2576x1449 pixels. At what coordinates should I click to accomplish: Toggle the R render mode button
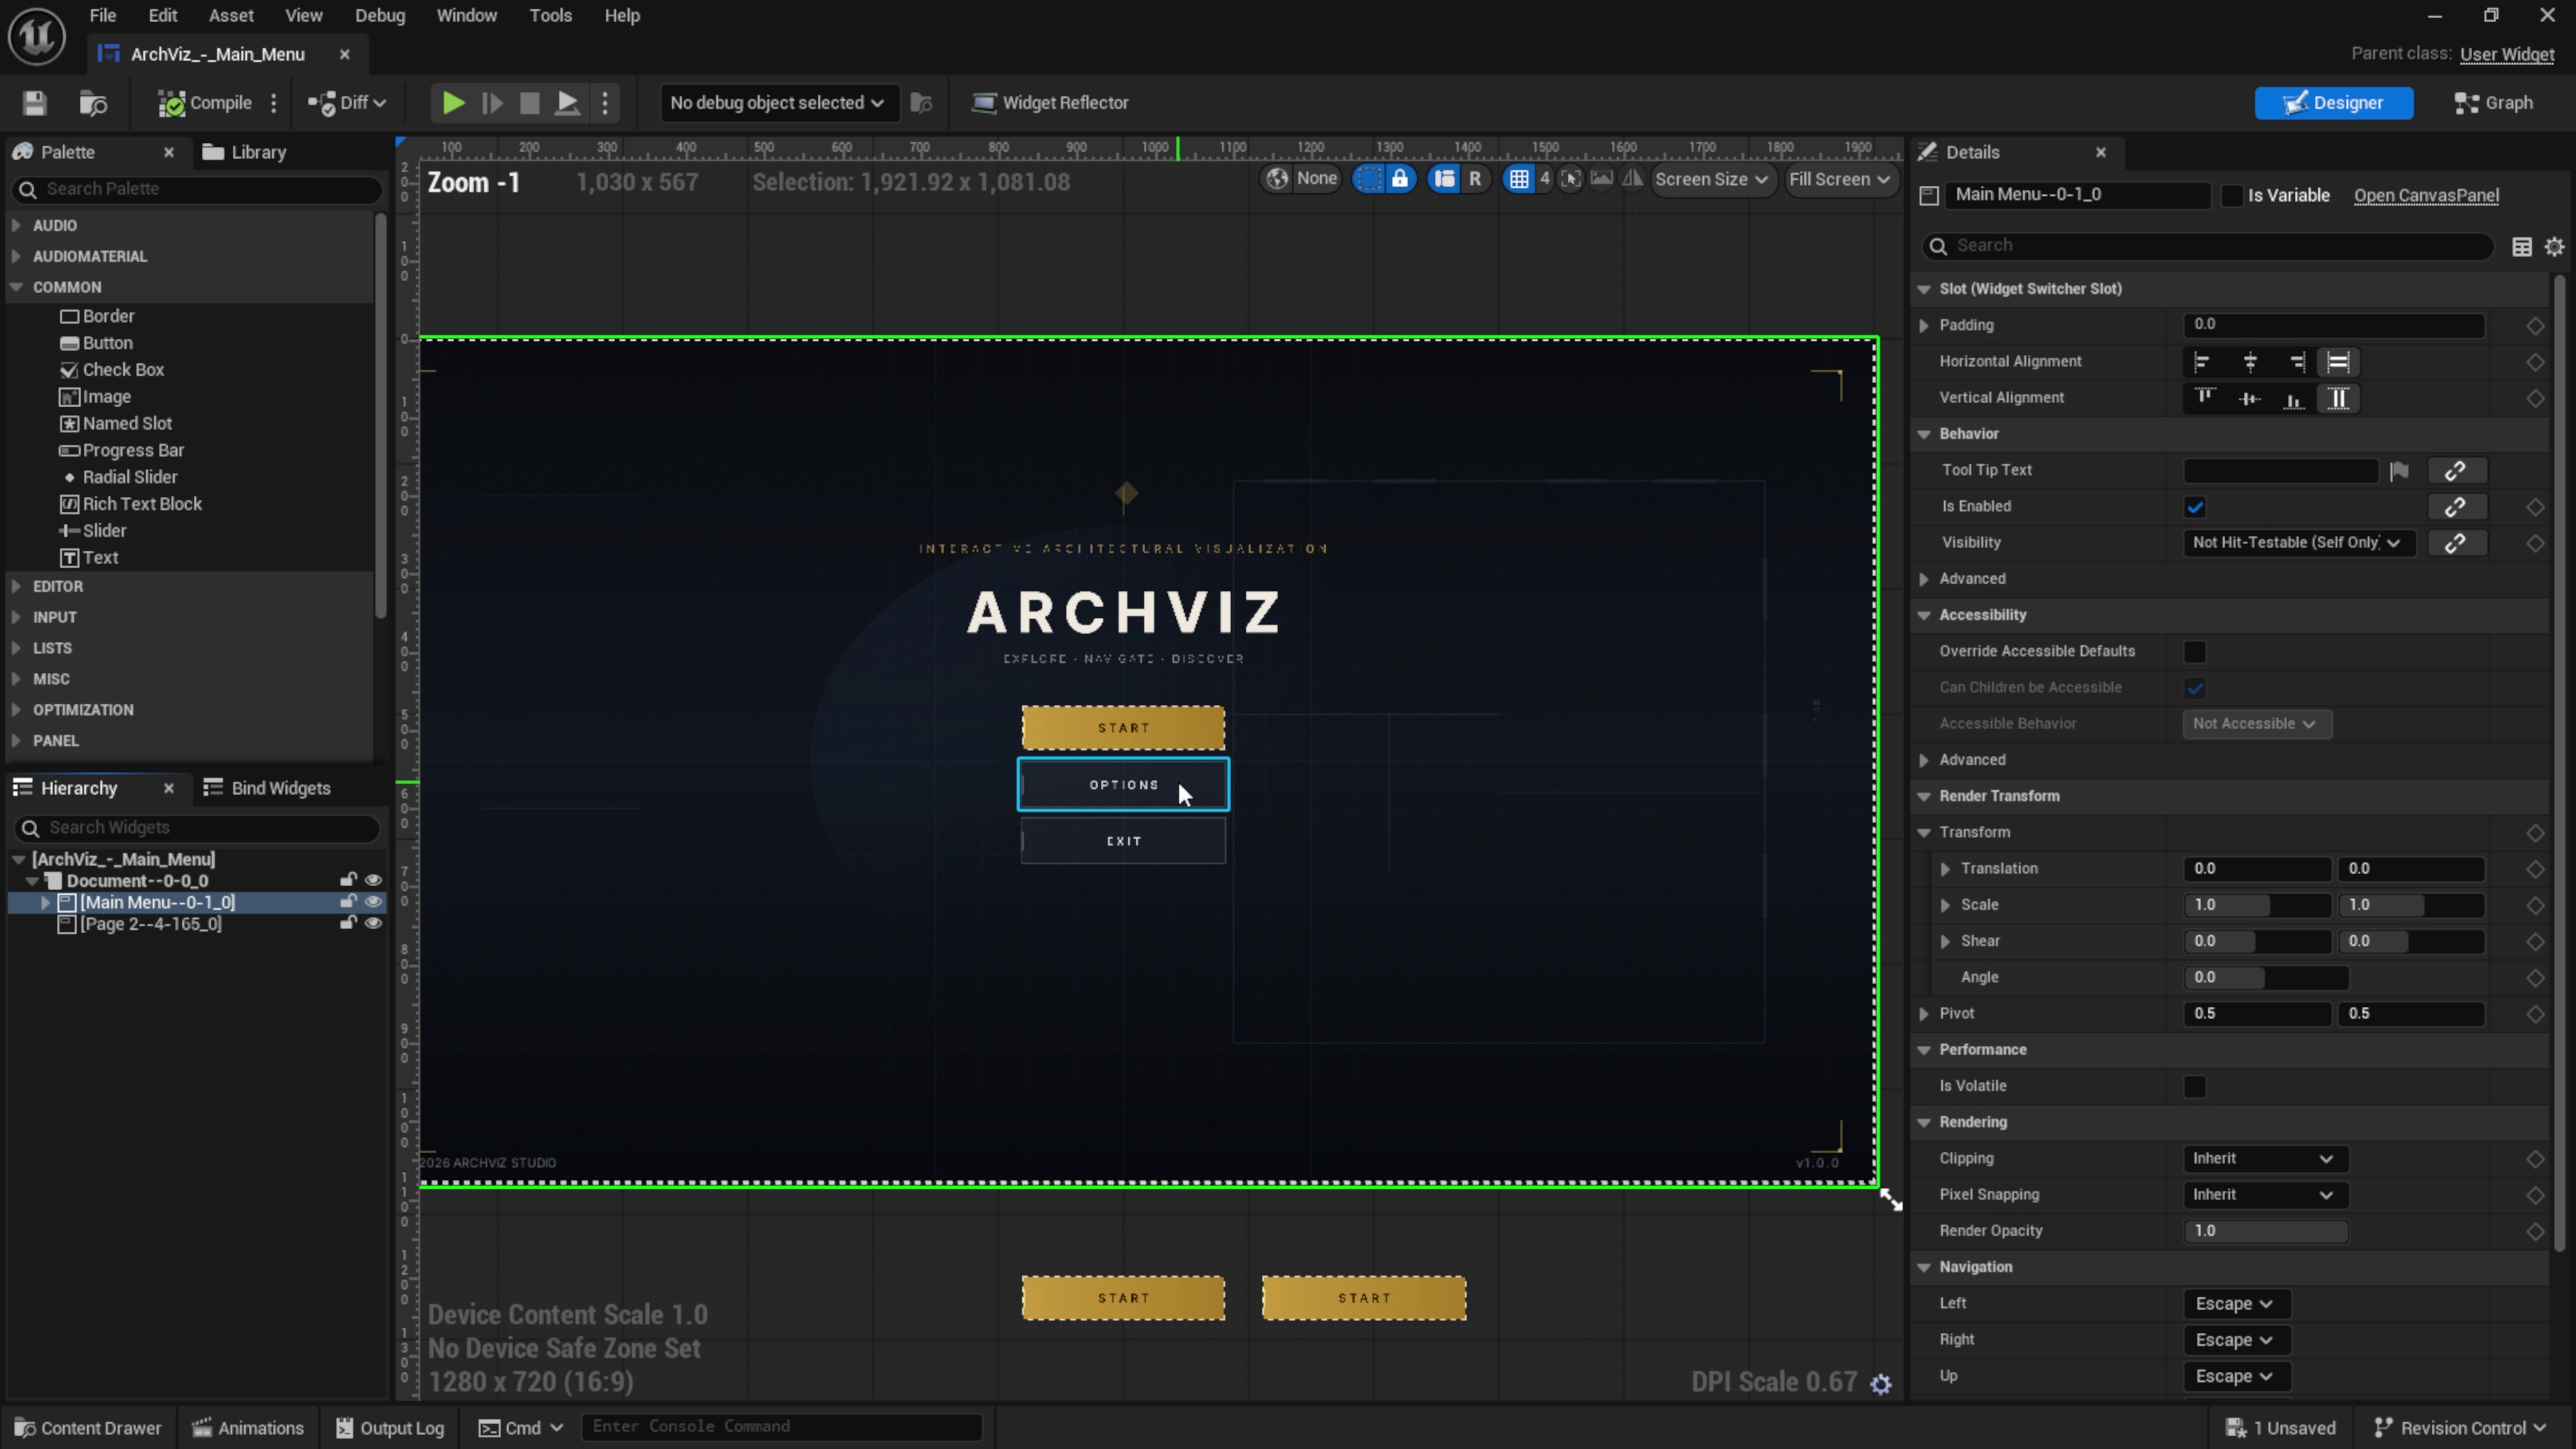tap(1475, 179)
